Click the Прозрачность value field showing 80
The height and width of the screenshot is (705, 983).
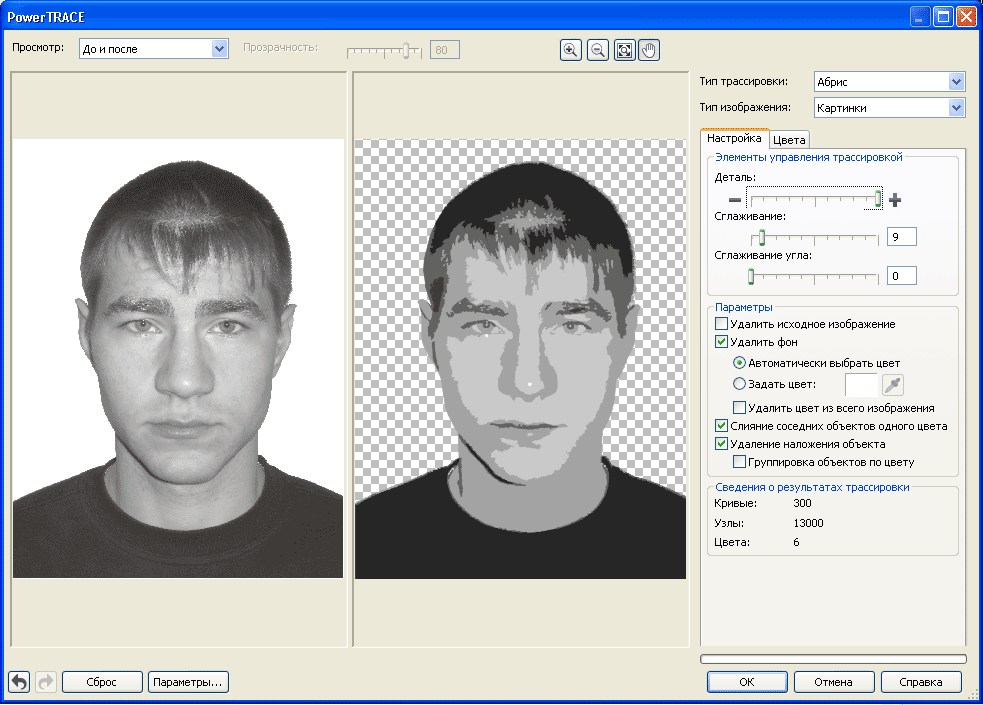(x=444, y=50)
